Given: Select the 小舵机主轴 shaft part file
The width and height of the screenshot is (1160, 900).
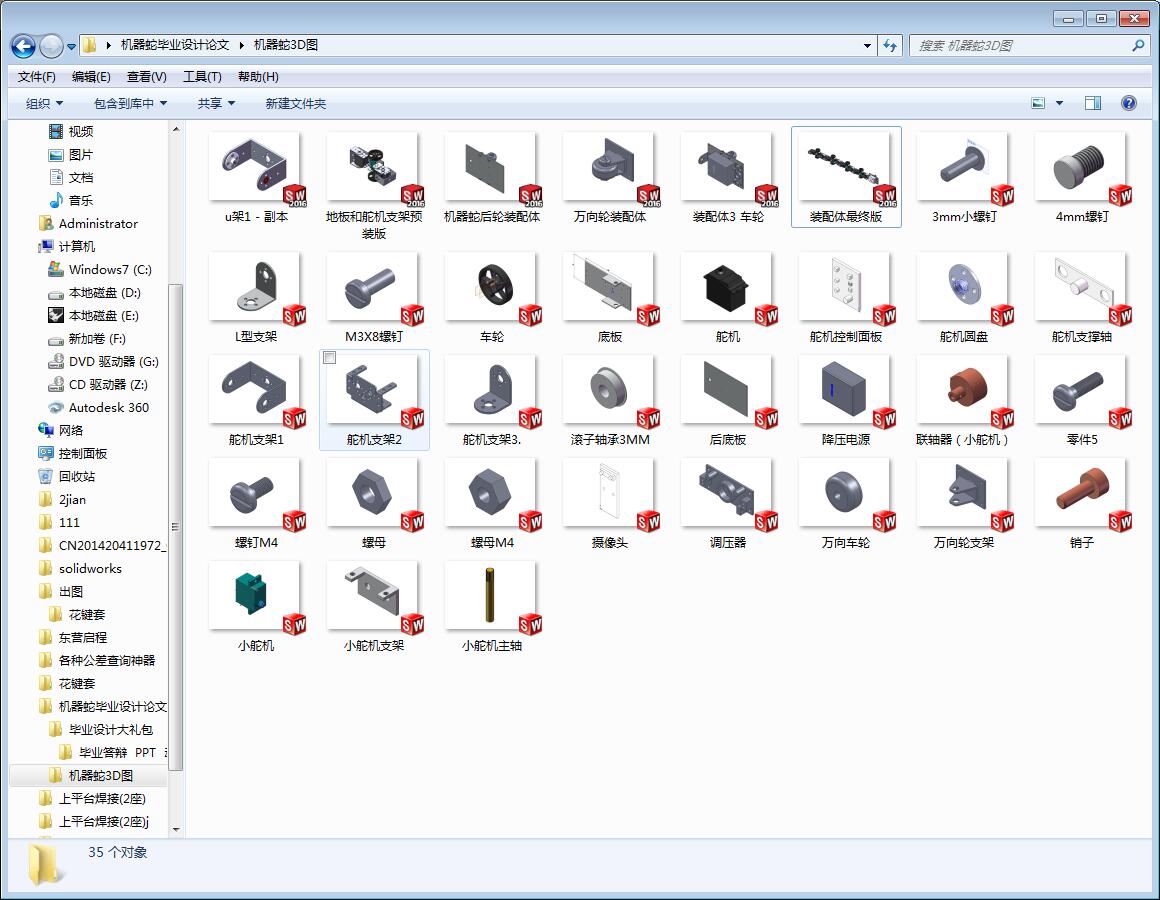Looking at the screenshot, I should point(492,606).
